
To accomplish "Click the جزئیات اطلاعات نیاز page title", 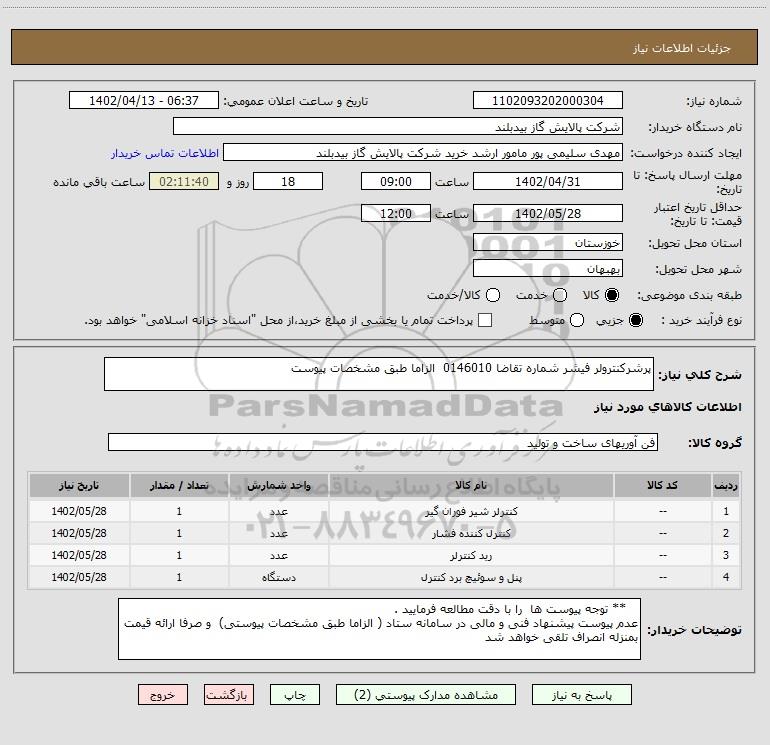I will pos(682,48).
